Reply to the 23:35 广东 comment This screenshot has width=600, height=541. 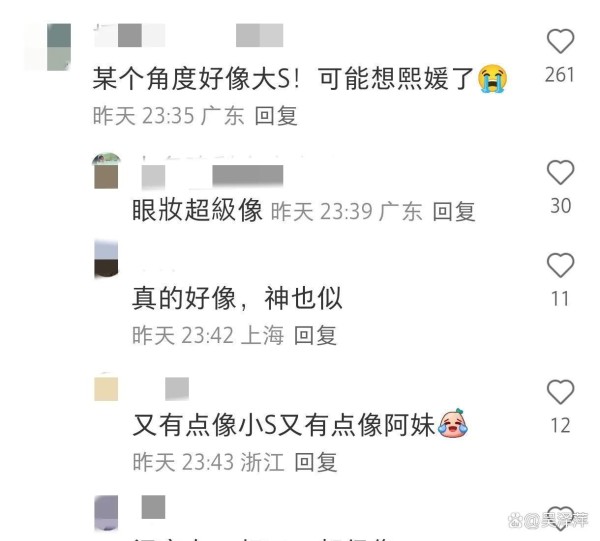coord(276,116)
